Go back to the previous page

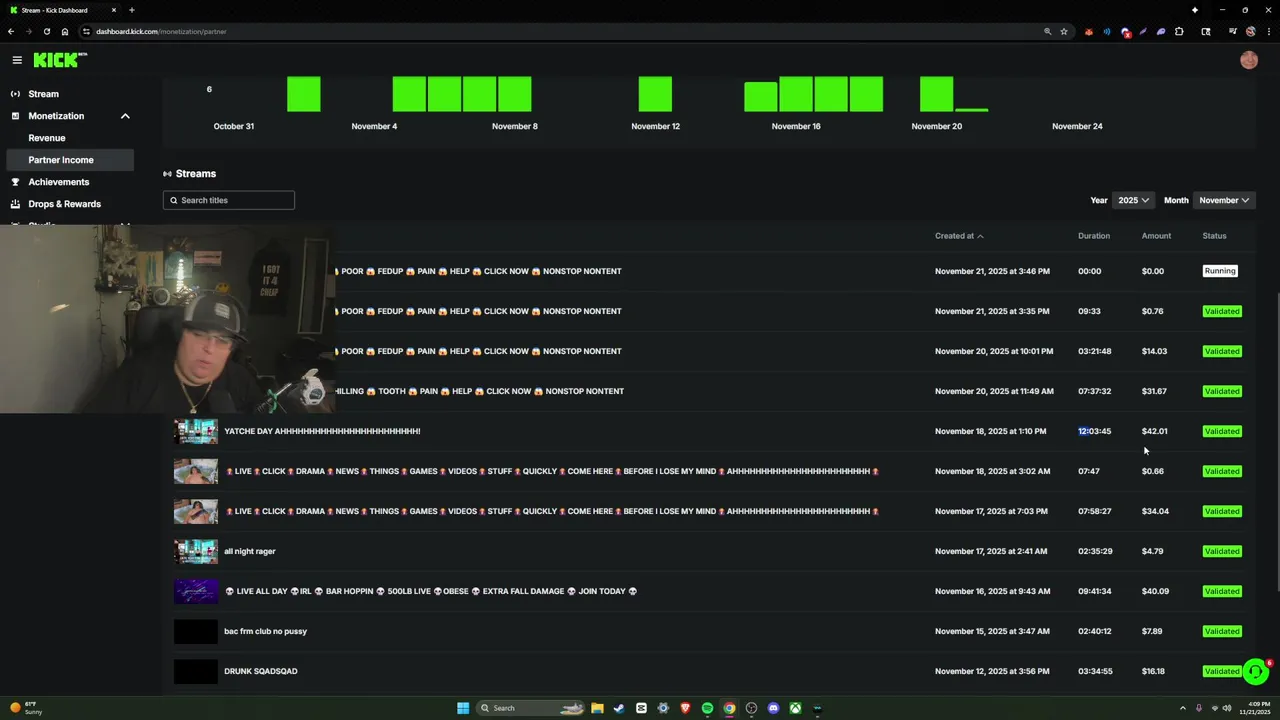pyautogui.click(x=11, y=31)
